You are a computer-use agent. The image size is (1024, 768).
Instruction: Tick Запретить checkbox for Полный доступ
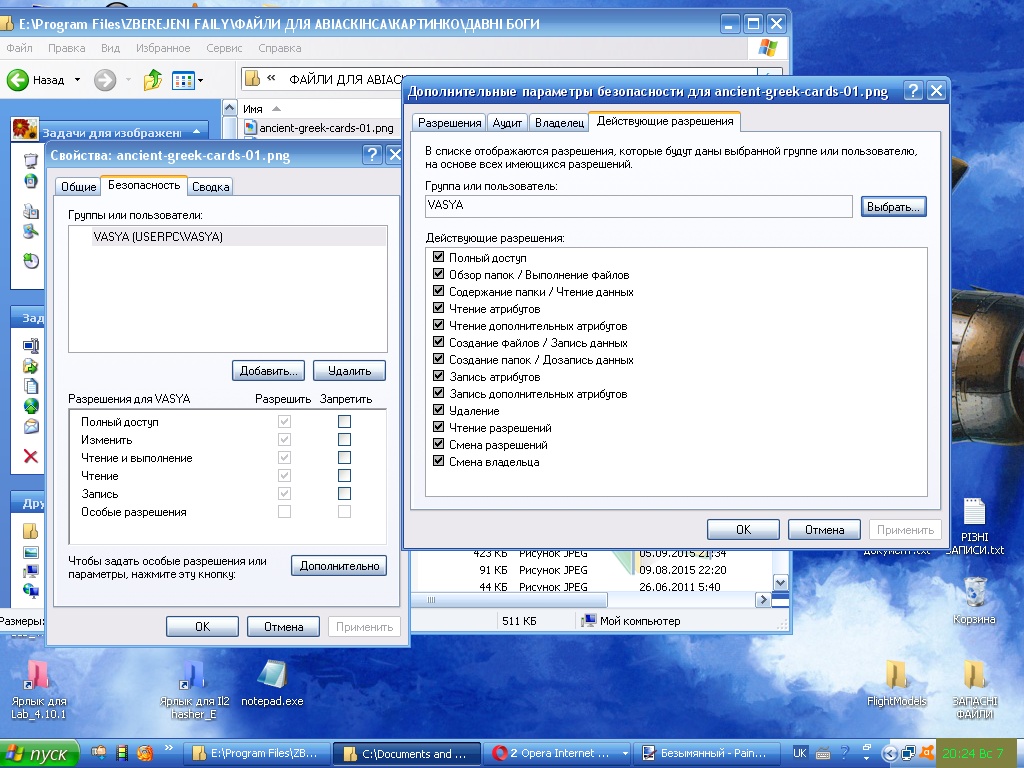[x=344, y=421]
